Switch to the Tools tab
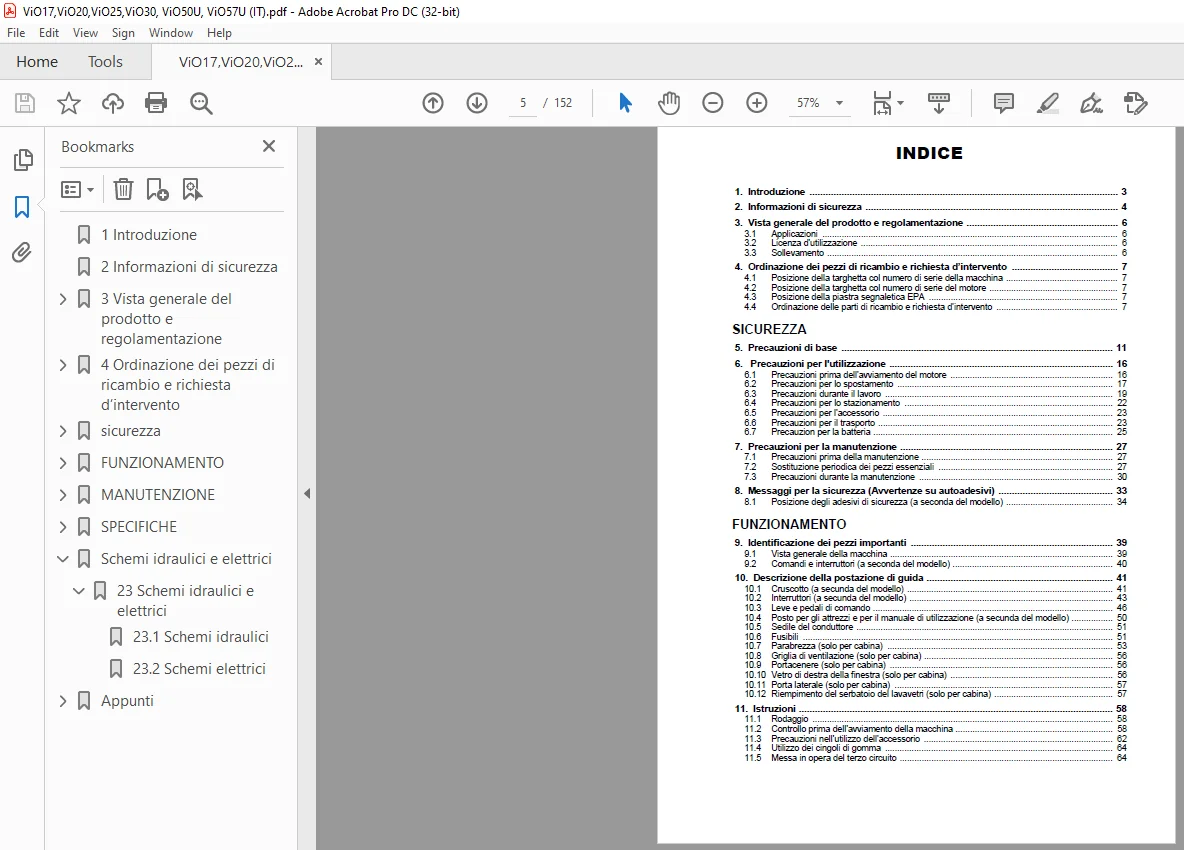This screenshot has width=1184, height=850. (105, 62)
